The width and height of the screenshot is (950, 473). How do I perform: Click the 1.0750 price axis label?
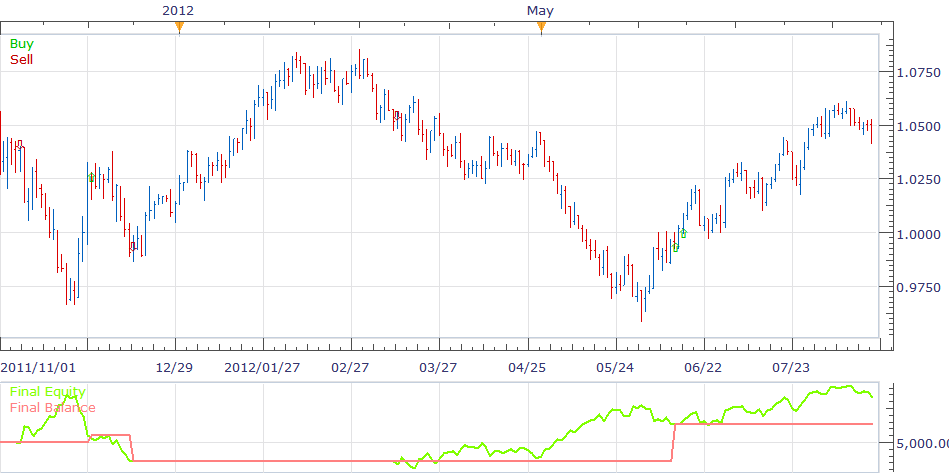(918, 73)
